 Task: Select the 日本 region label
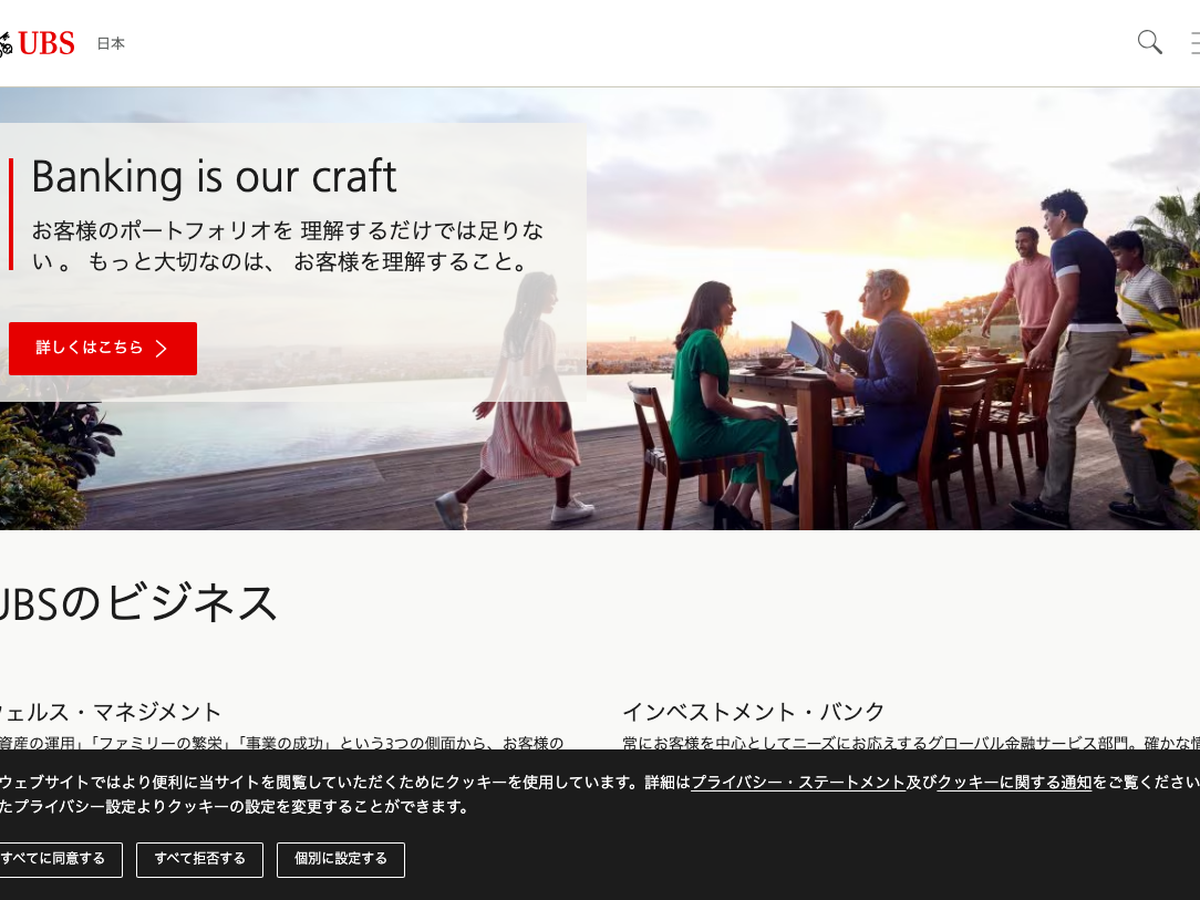(111, 44)
